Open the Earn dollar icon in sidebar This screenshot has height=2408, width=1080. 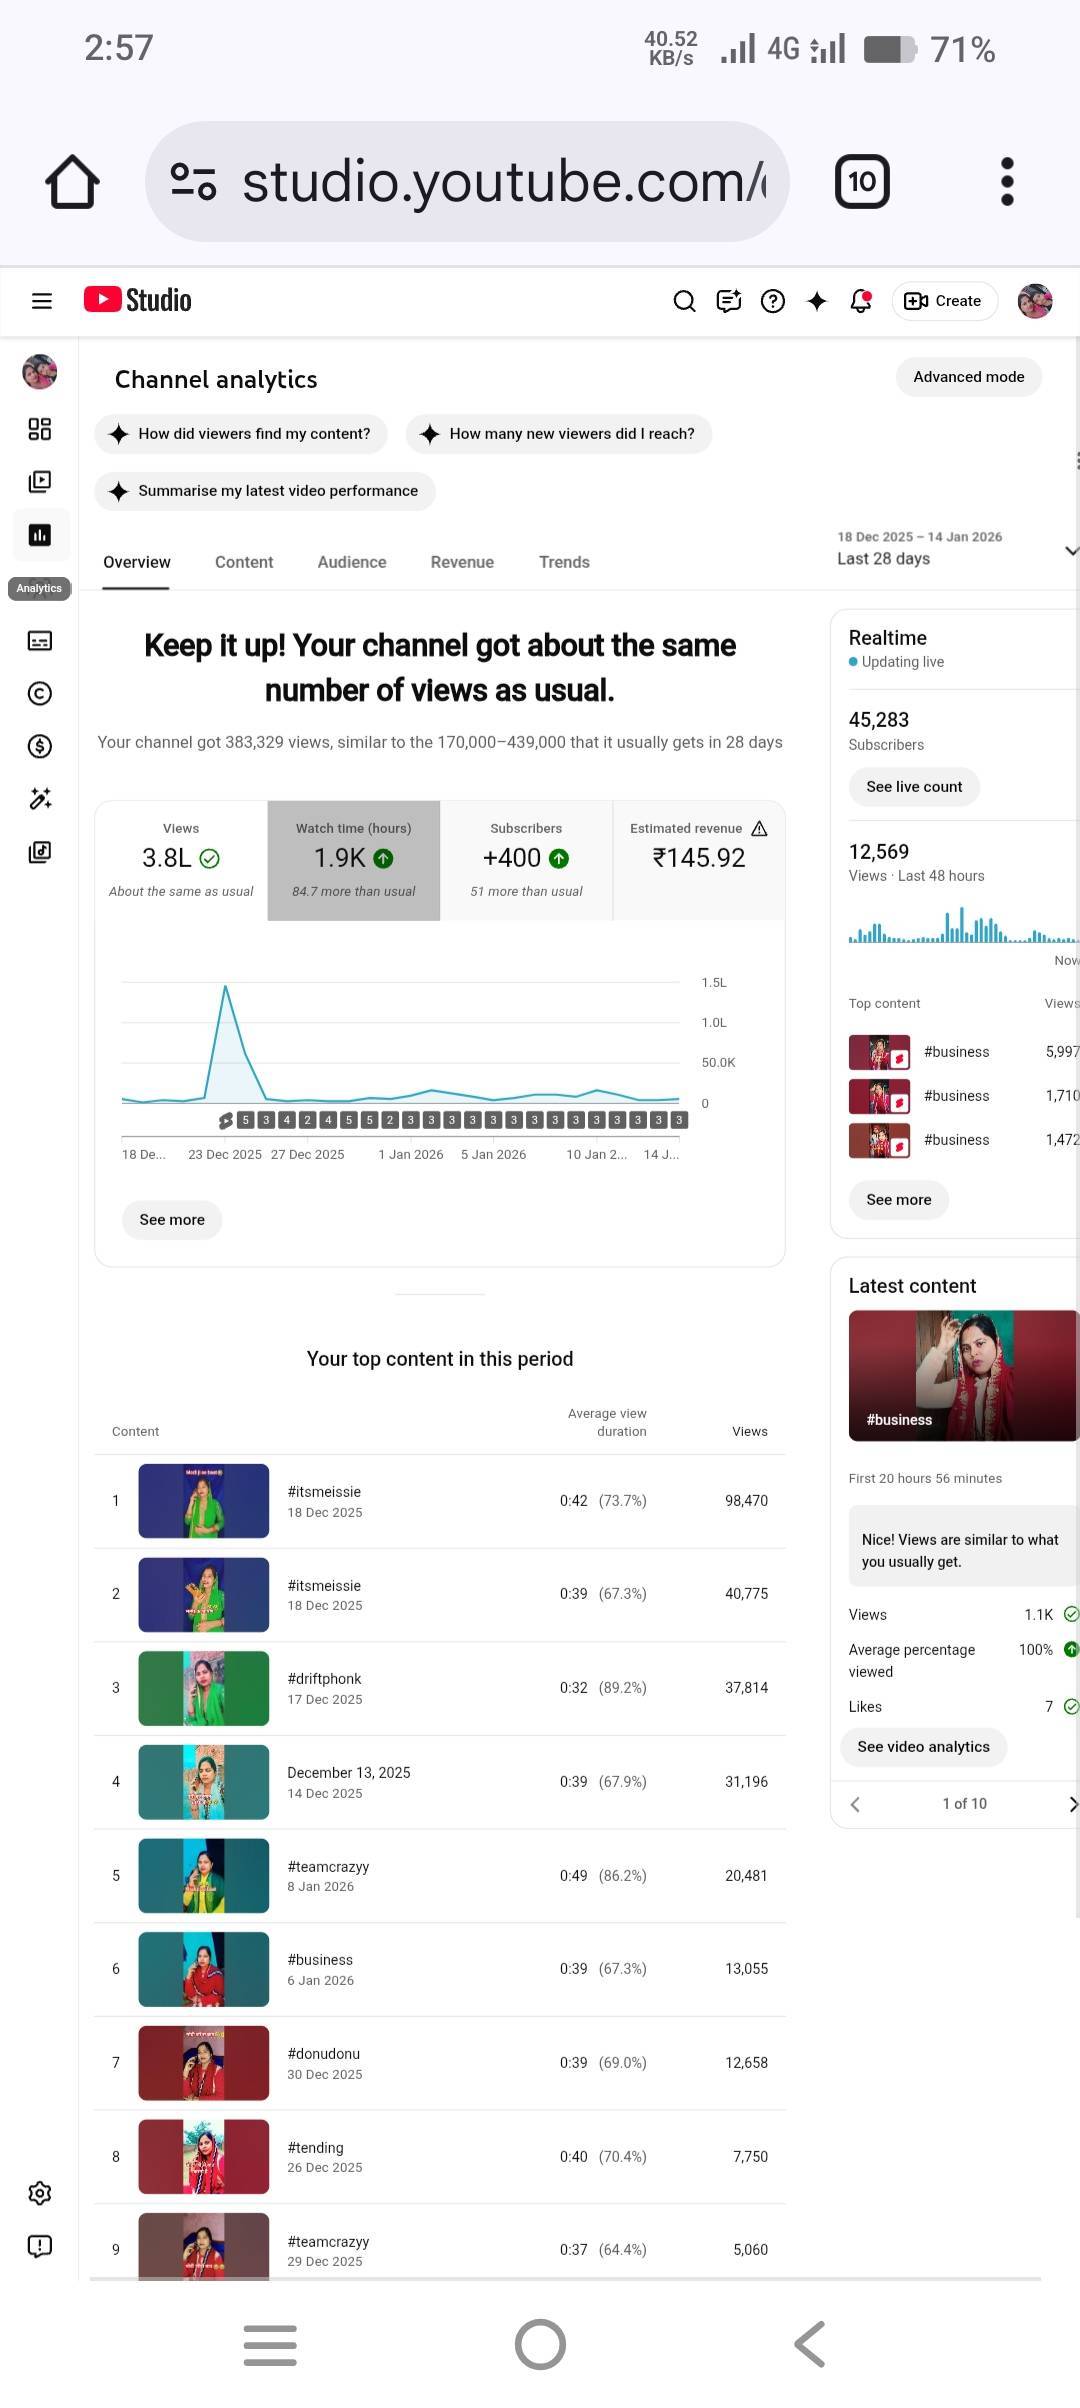(x=40, y=746)
